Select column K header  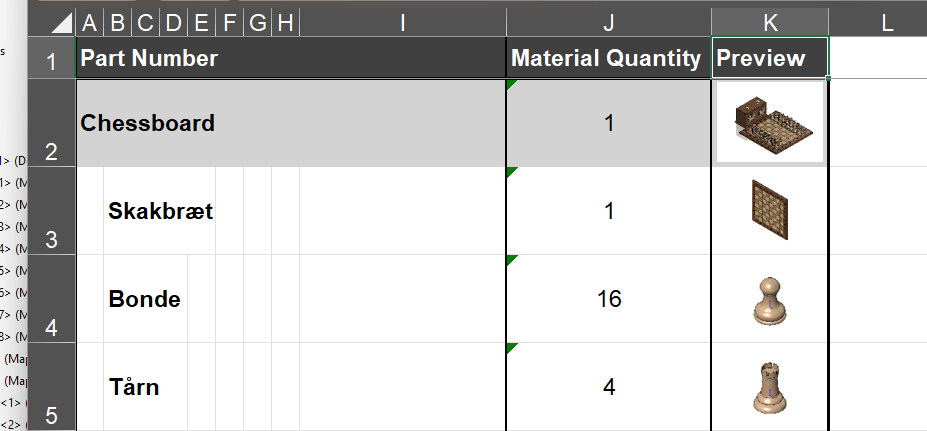(770, 23)
